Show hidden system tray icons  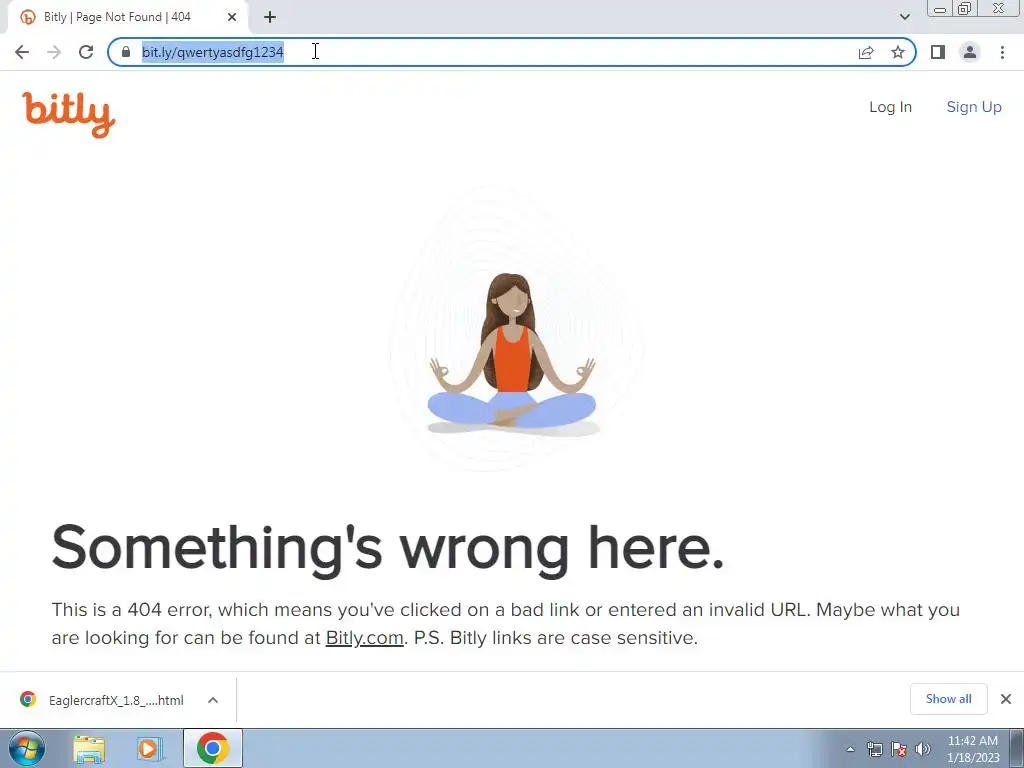tap(850, 749)
